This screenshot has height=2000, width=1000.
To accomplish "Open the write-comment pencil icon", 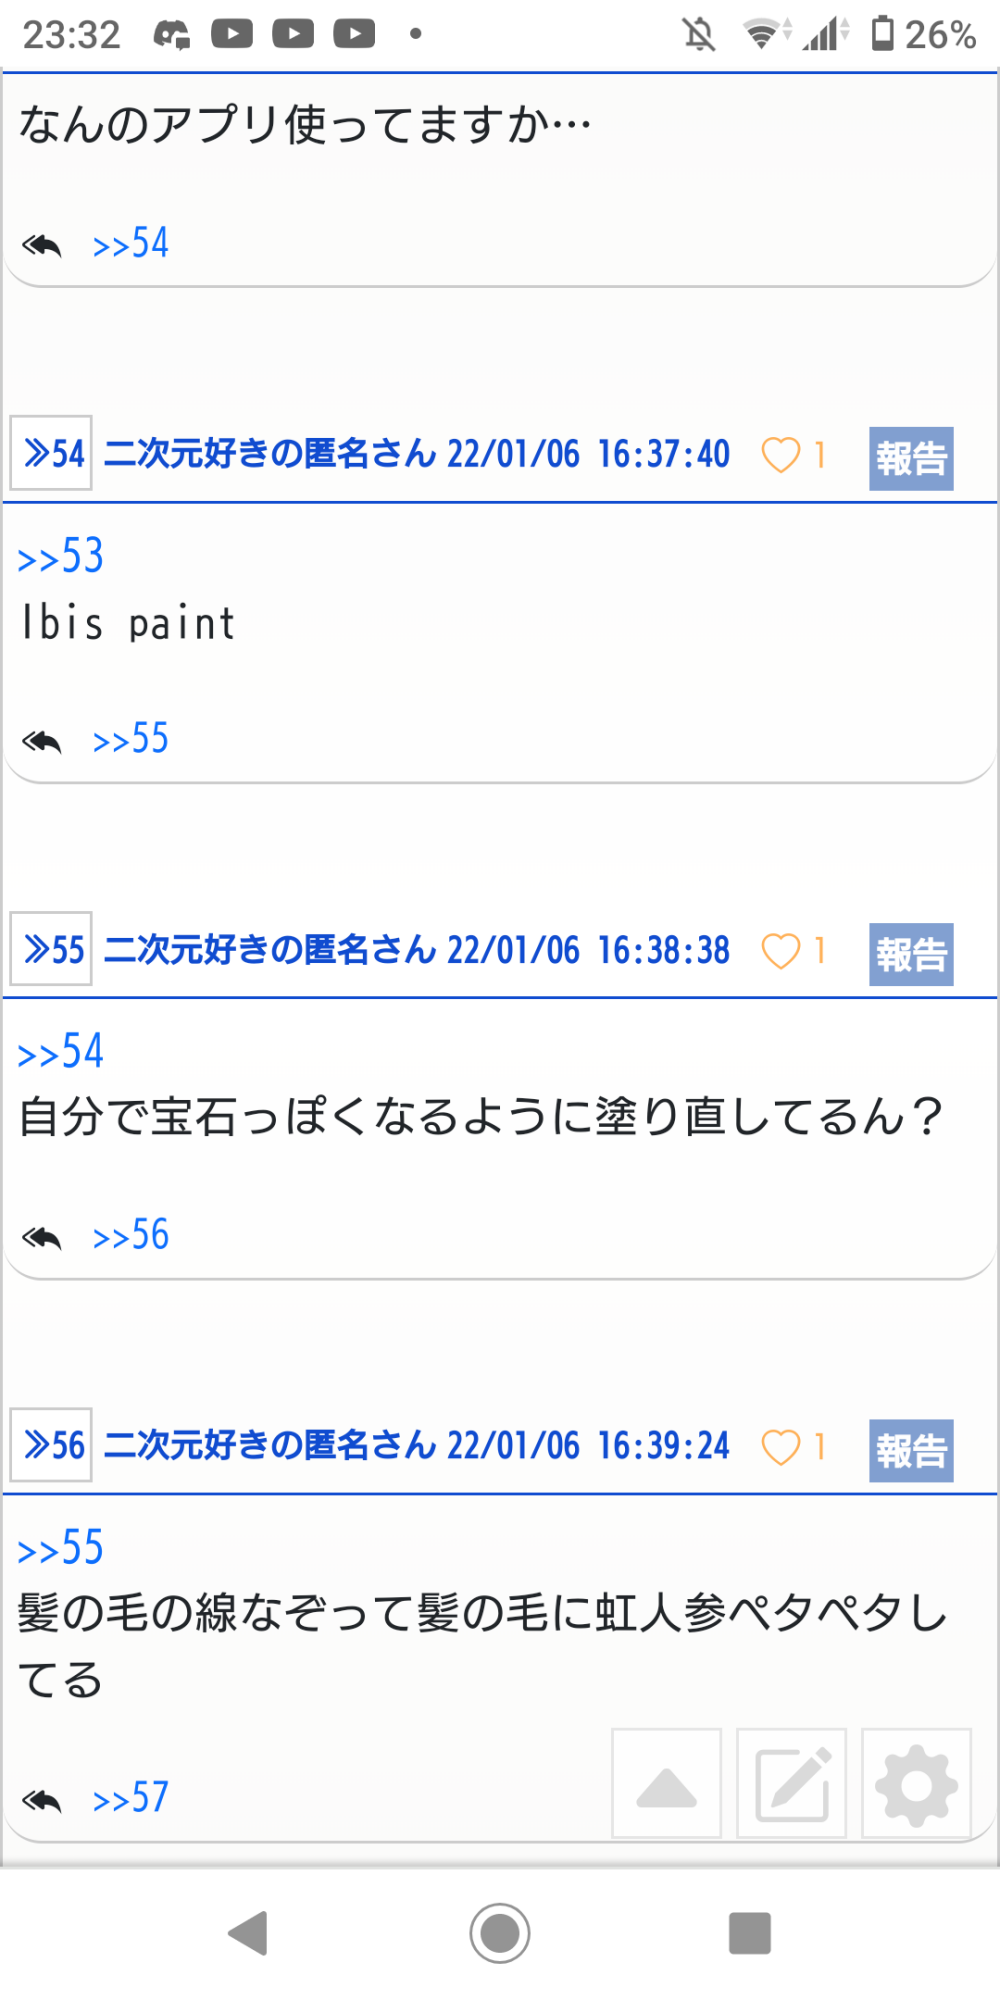I will [791, 1783].
